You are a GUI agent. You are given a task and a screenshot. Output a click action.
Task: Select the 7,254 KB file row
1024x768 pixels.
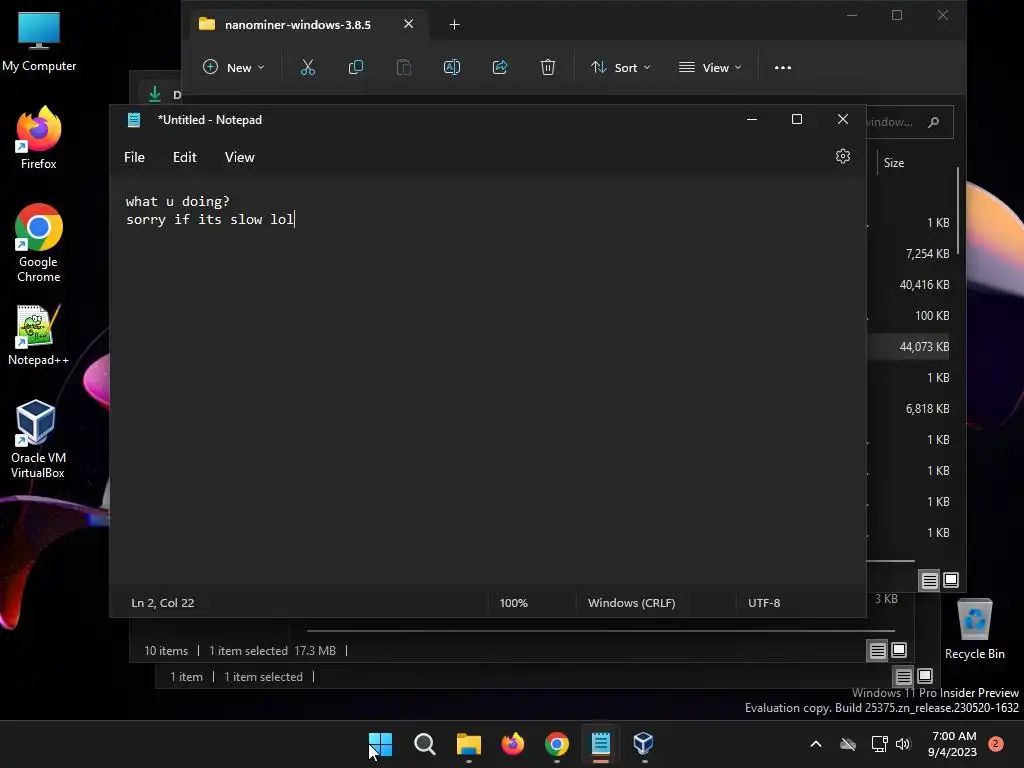click(x=908, y=253)
